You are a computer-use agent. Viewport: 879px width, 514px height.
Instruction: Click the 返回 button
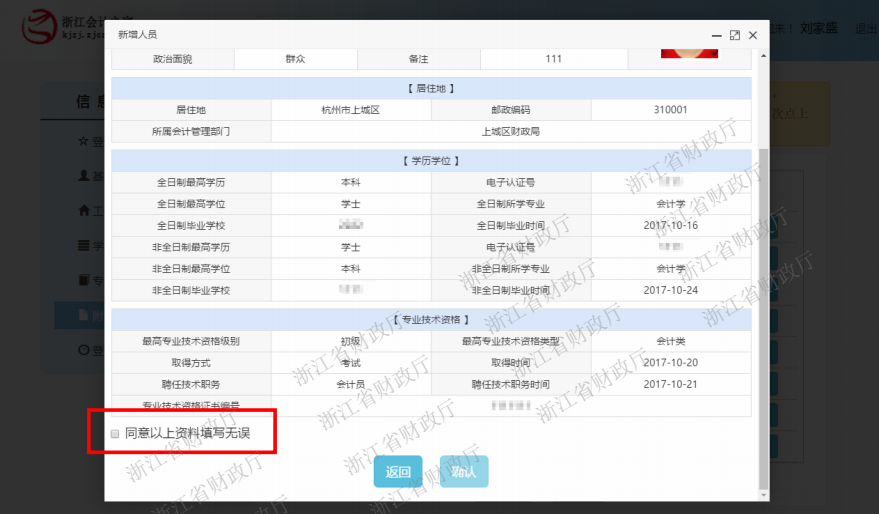[x=398, y=472]
